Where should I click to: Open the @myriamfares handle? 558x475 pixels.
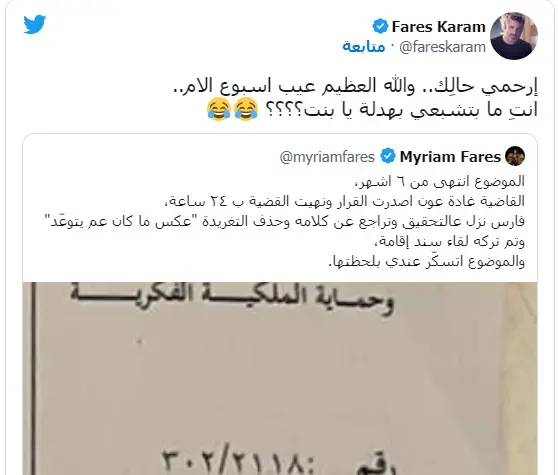tap(327, 157)
